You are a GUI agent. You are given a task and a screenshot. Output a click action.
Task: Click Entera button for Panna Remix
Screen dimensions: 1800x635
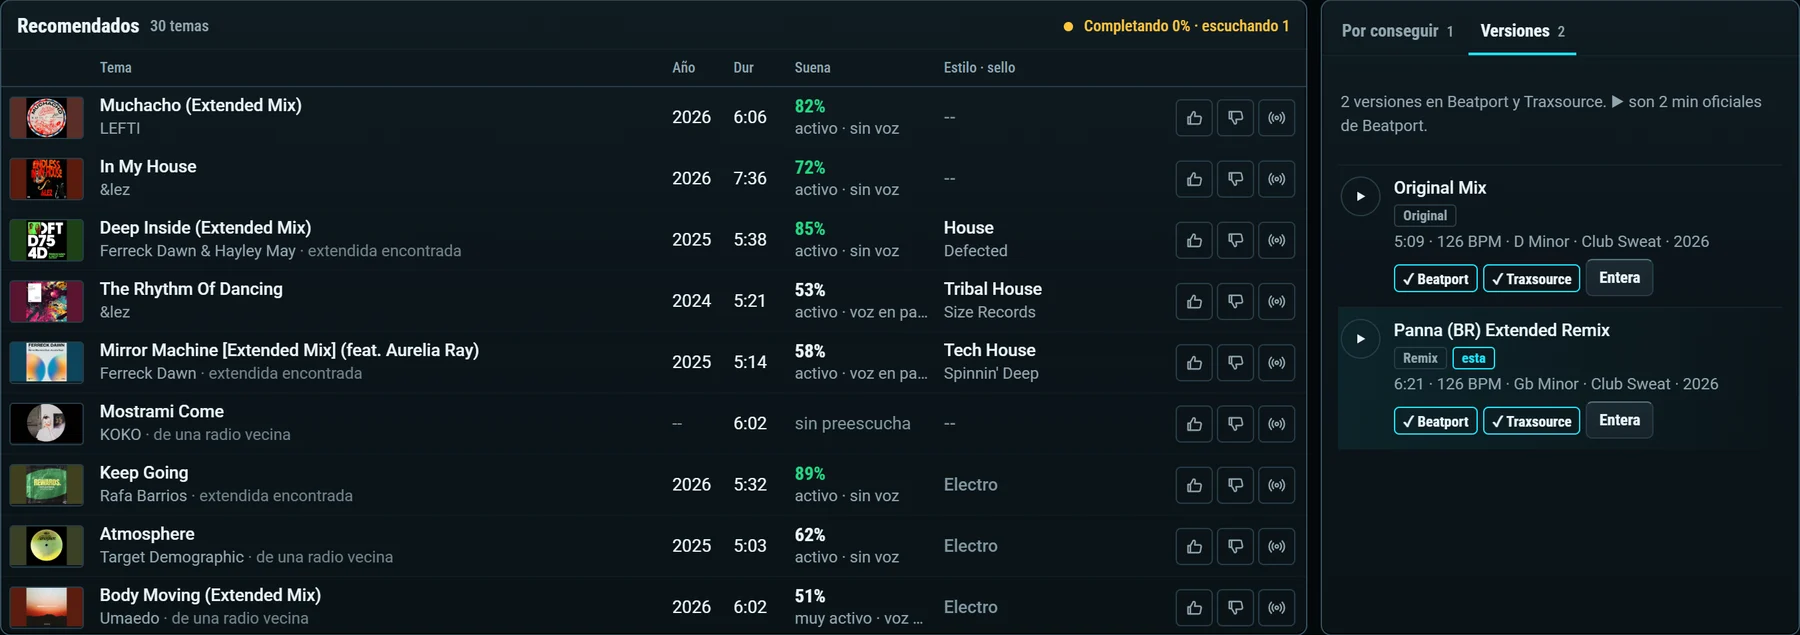point(1619,420)
